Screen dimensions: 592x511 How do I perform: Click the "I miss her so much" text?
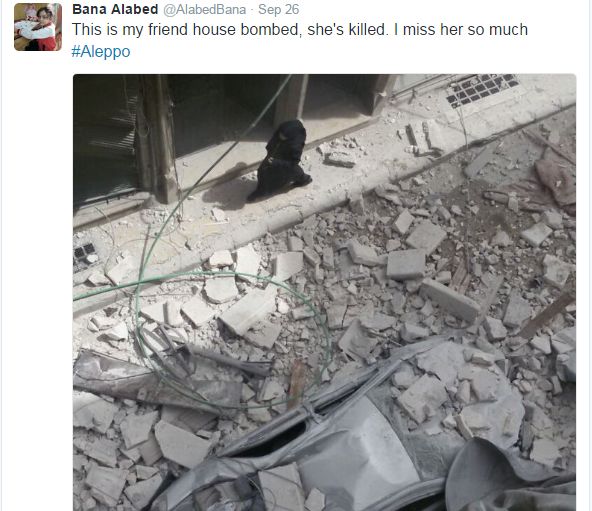point(461,29)
